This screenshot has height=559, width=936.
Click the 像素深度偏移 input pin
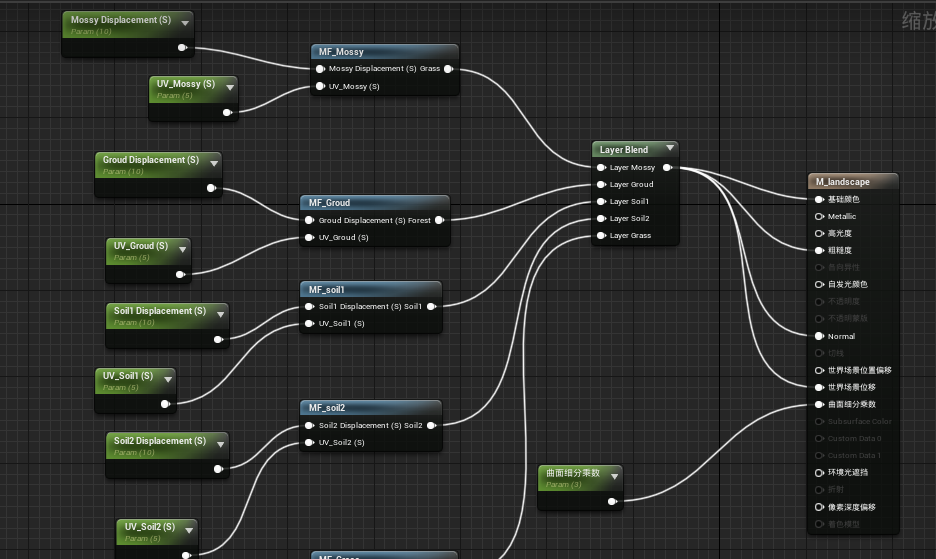point(820,507)
